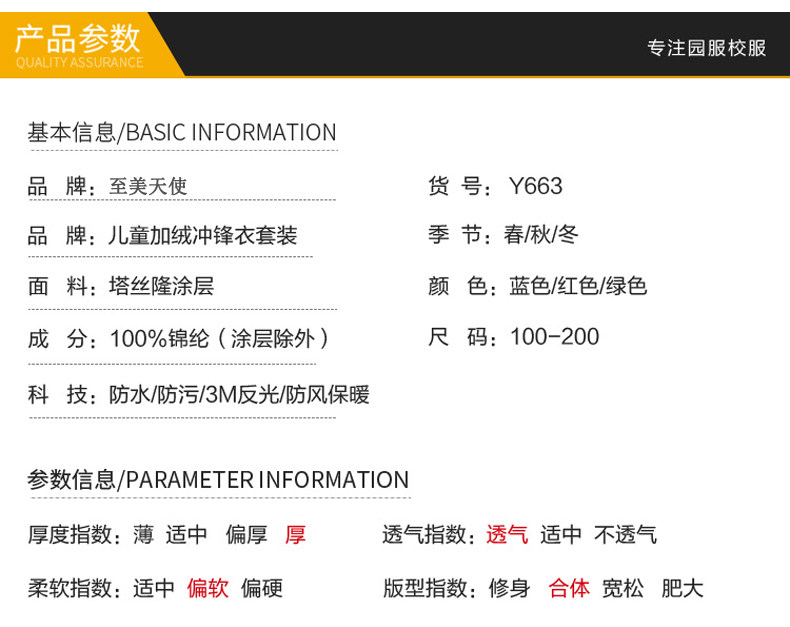The width and height of the screenshot is (790, 627).
Task: Choose the 不透气 breathability option
Action: pos(625,535)
